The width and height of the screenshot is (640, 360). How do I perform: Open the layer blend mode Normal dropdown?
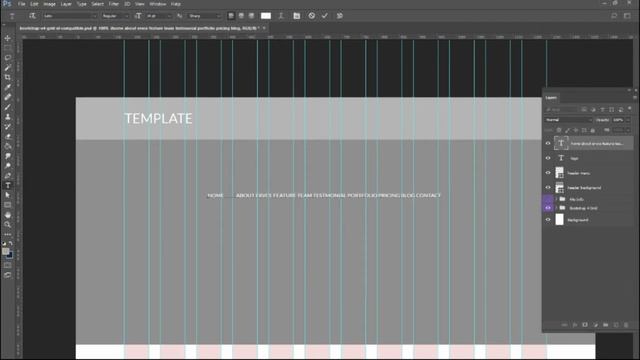point(569,120)
